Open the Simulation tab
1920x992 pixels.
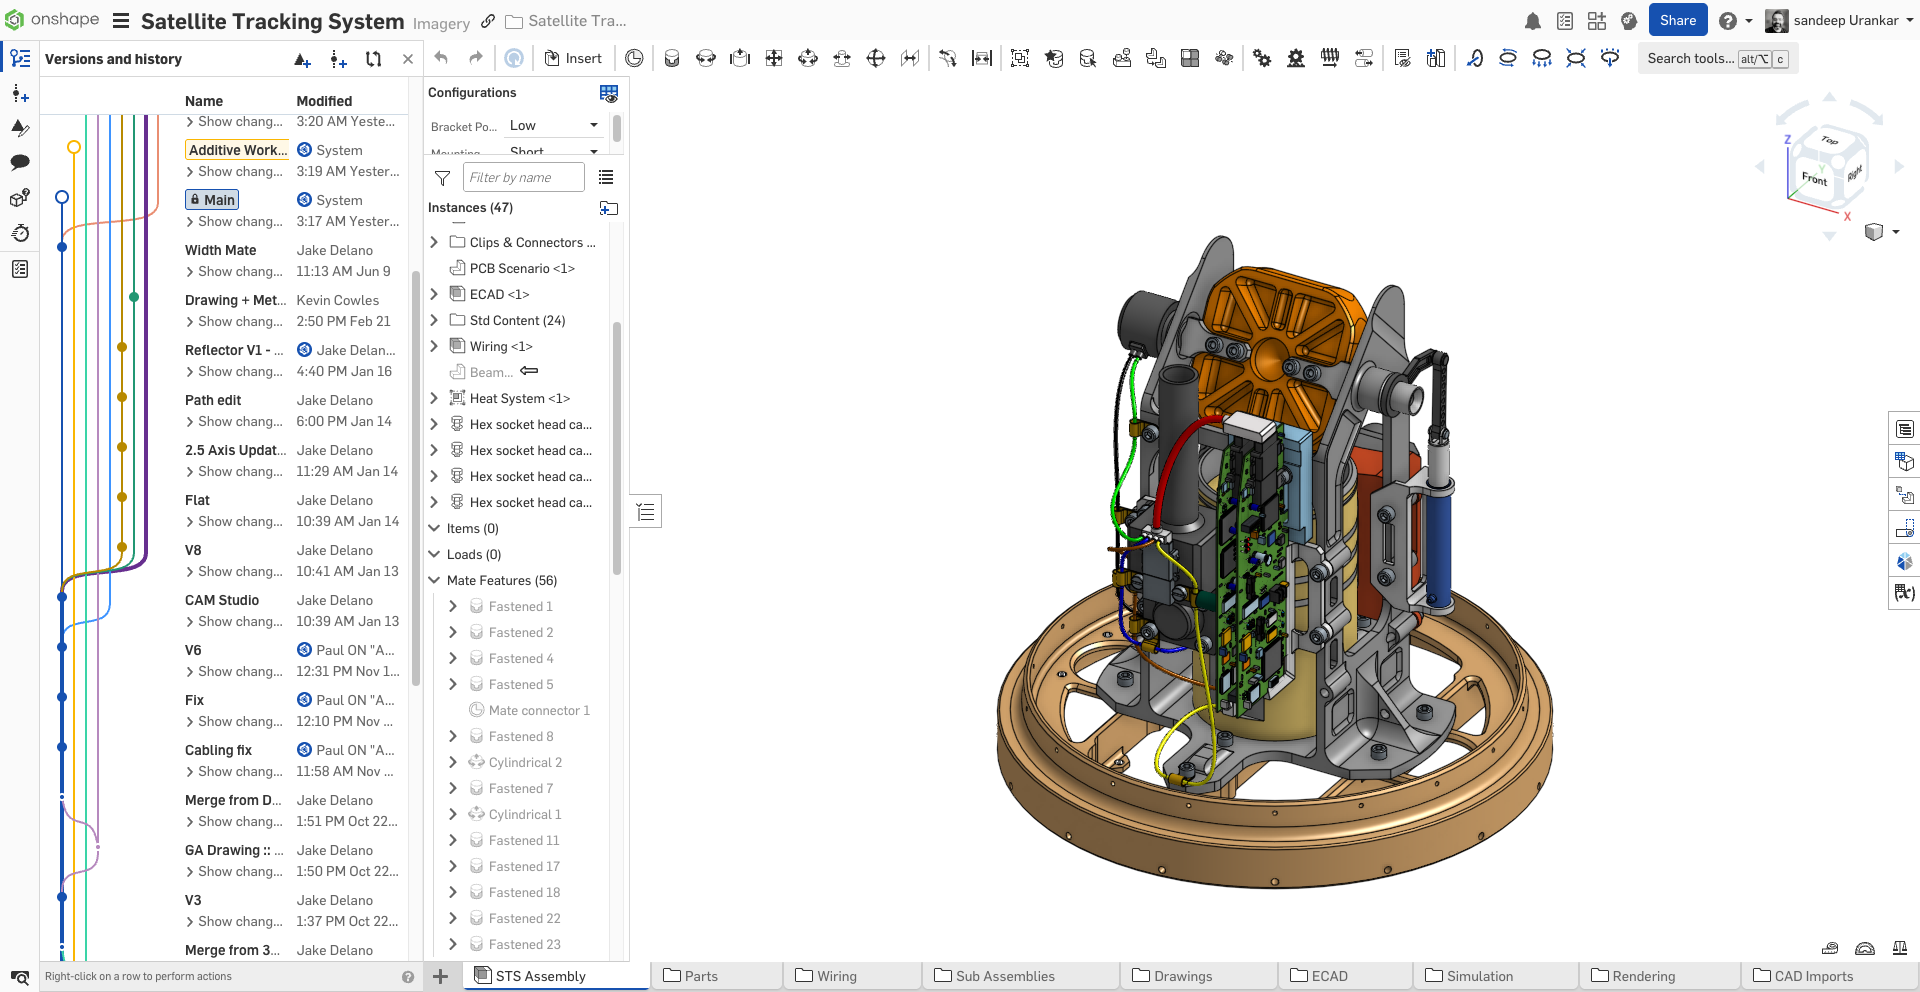pos(1494,976)
